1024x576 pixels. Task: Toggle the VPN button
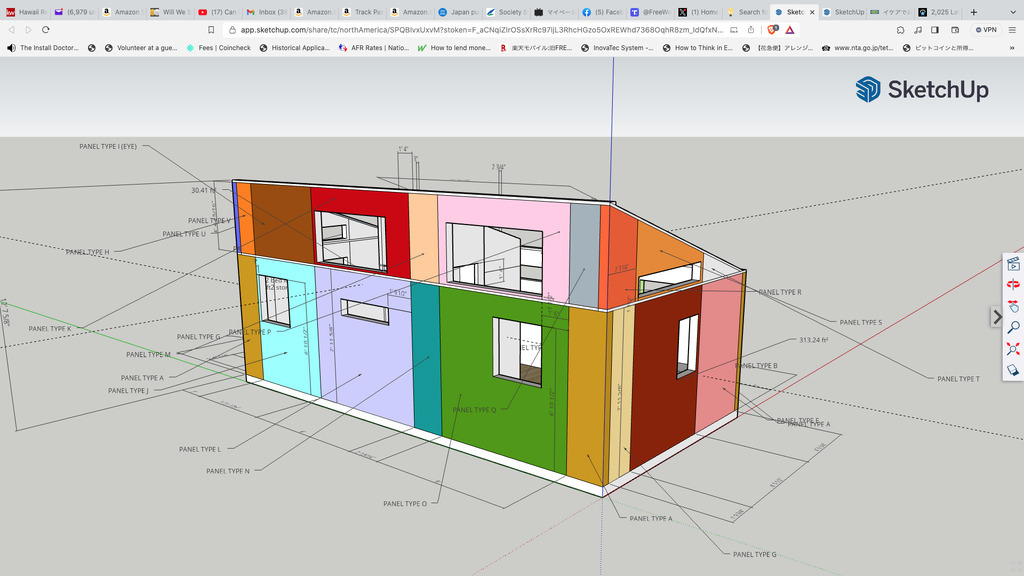[986, 30]
